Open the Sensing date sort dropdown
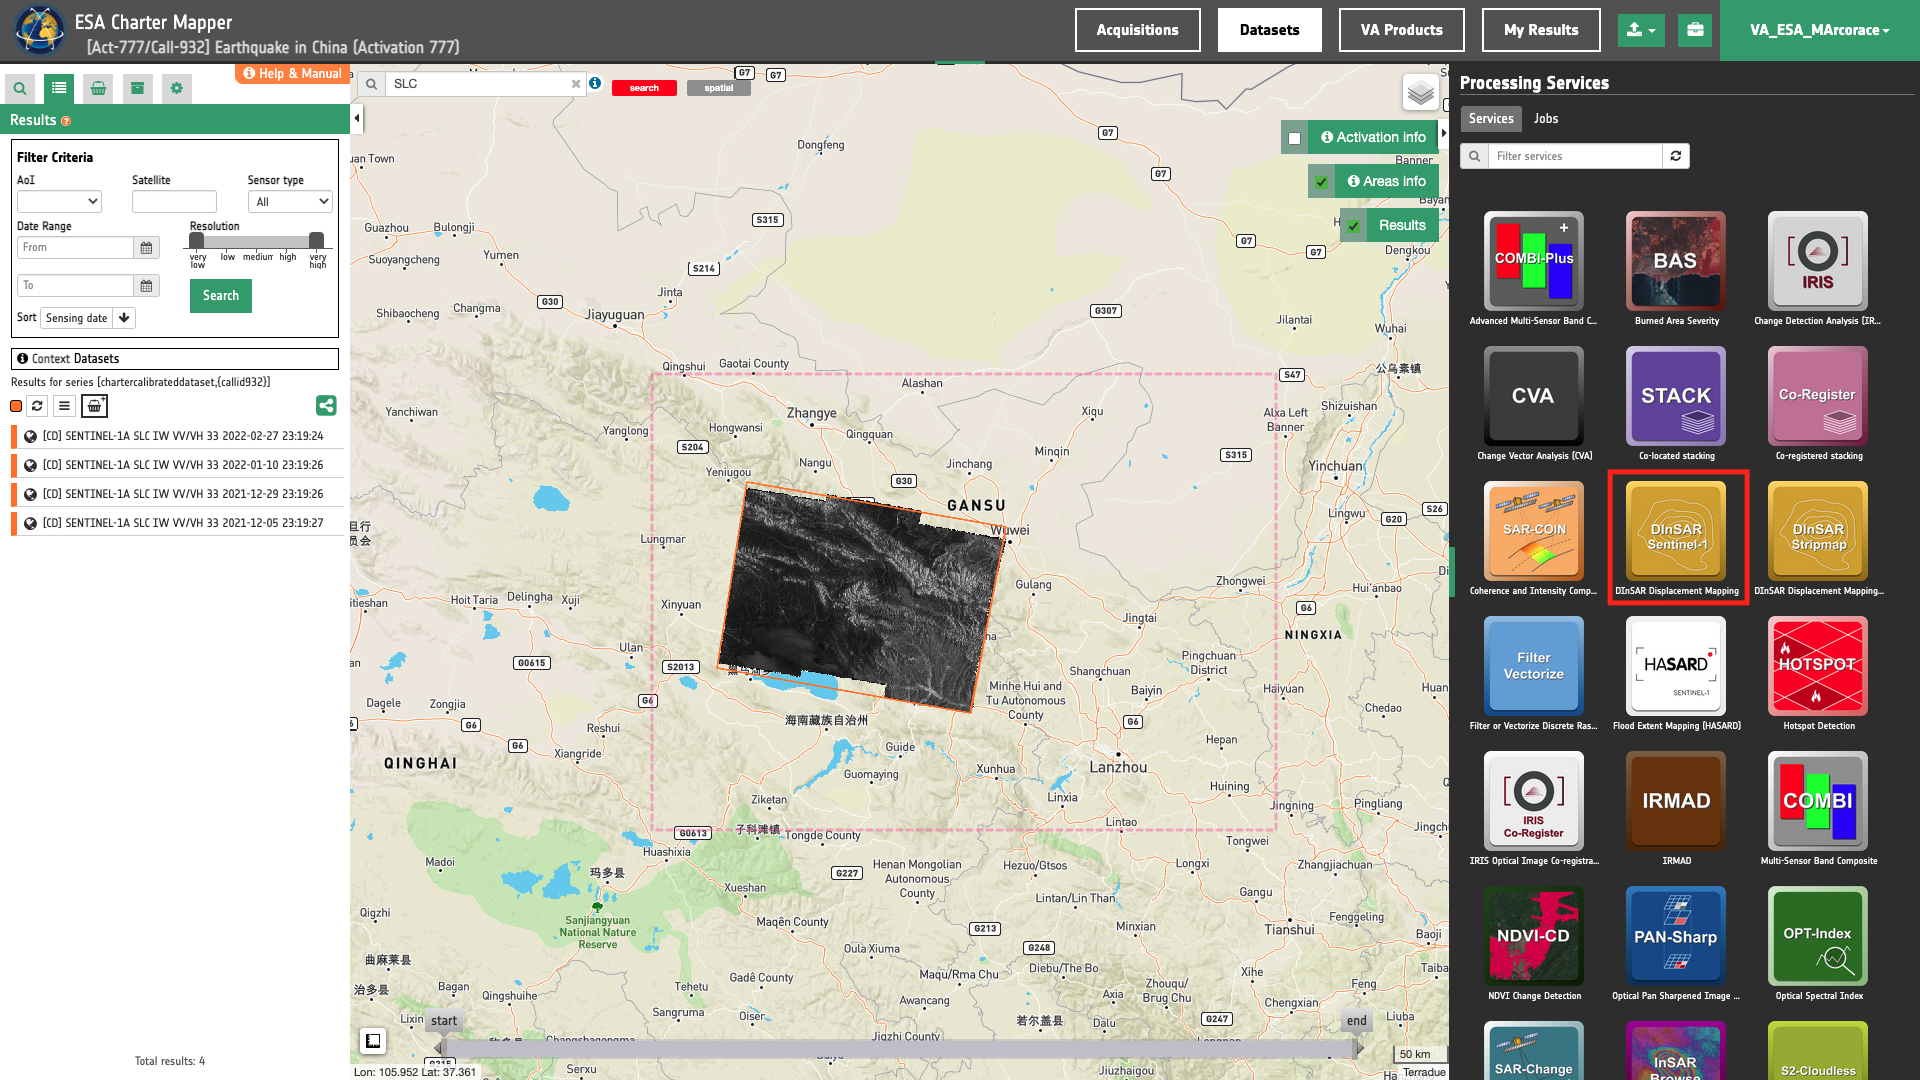 coord(77,318)
